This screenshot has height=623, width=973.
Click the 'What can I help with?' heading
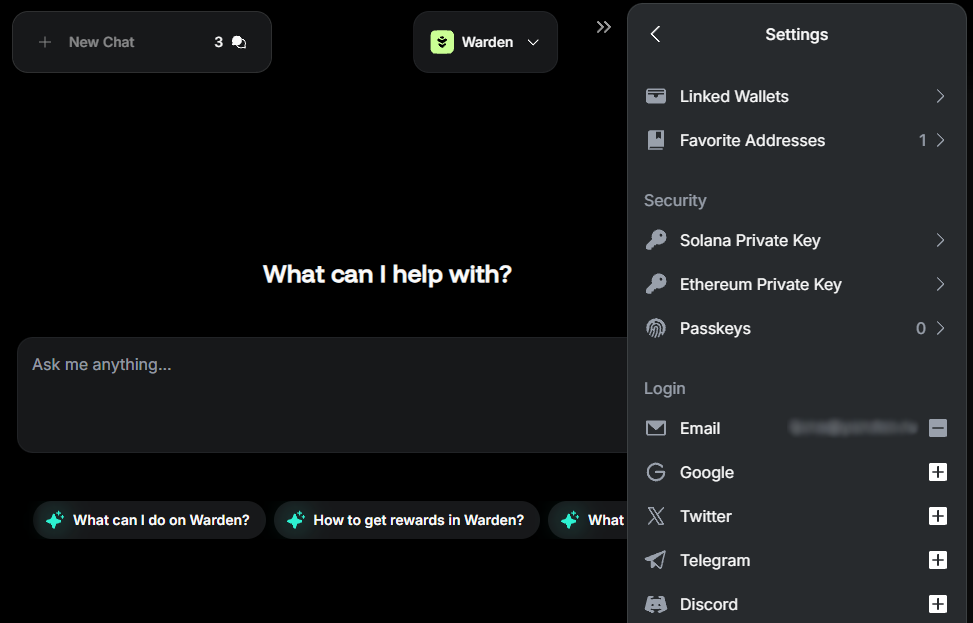(387, 274)
